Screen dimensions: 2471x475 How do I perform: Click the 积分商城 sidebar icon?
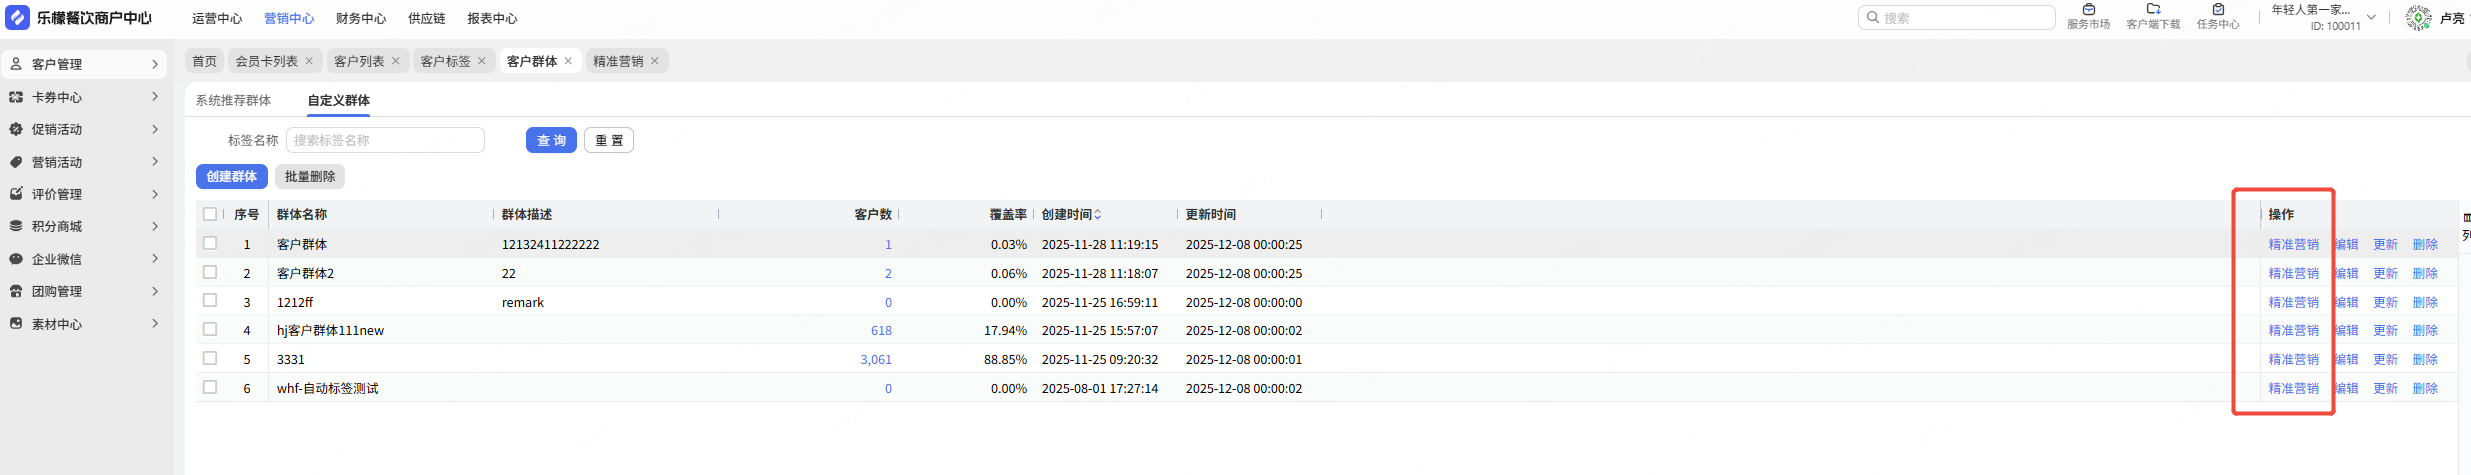(x=16, y=226)
